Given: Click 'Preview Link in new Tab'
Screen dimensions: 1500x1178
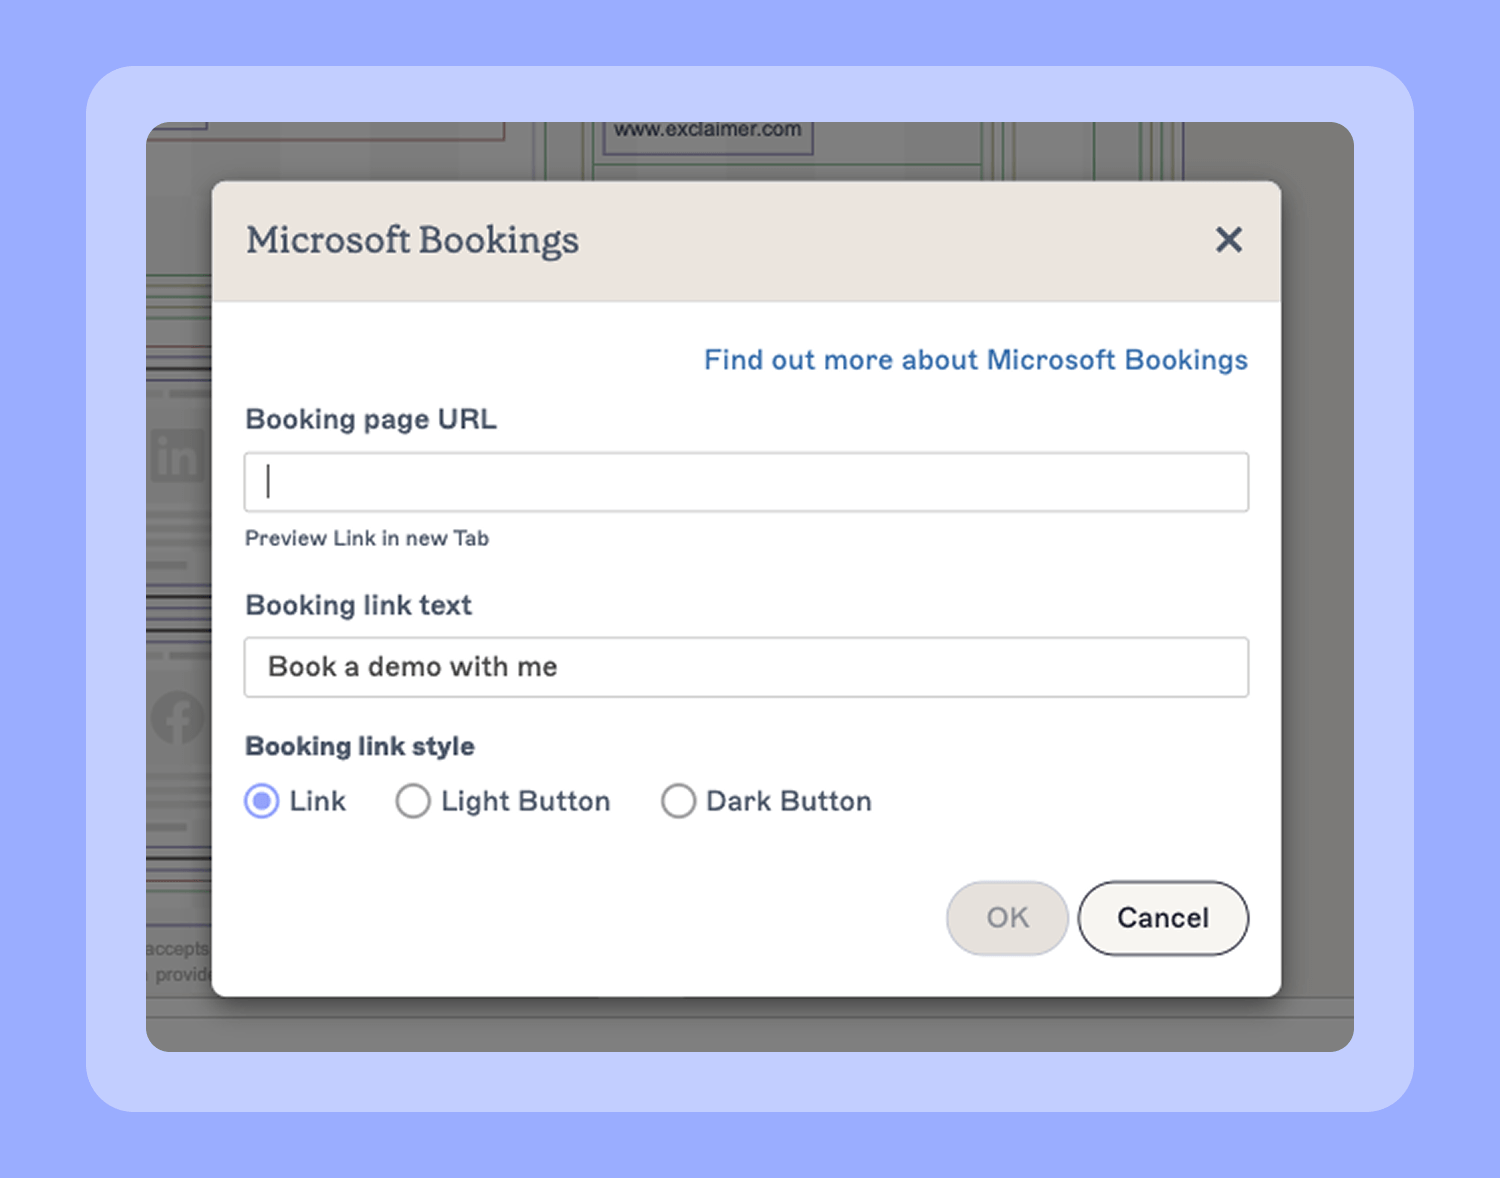Looking at the screenshot, I should tap(367, 539).
